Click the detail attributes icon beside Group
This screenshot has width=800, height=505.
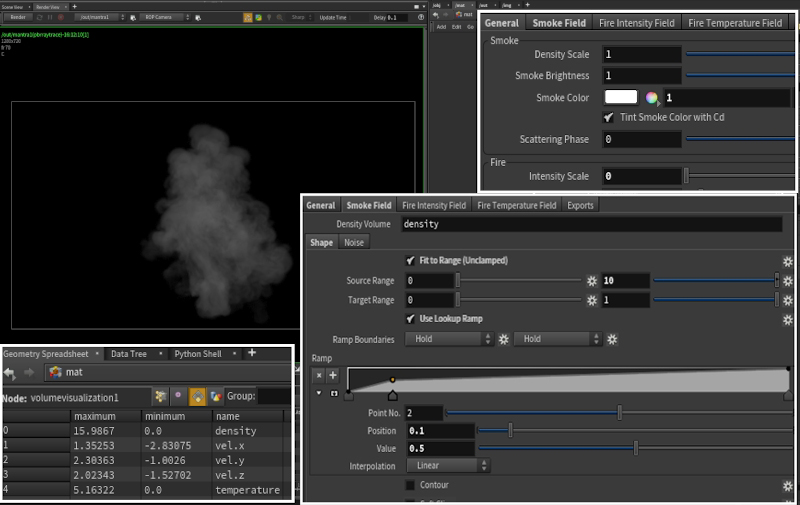pyautogui.click(x=216, y=397)
